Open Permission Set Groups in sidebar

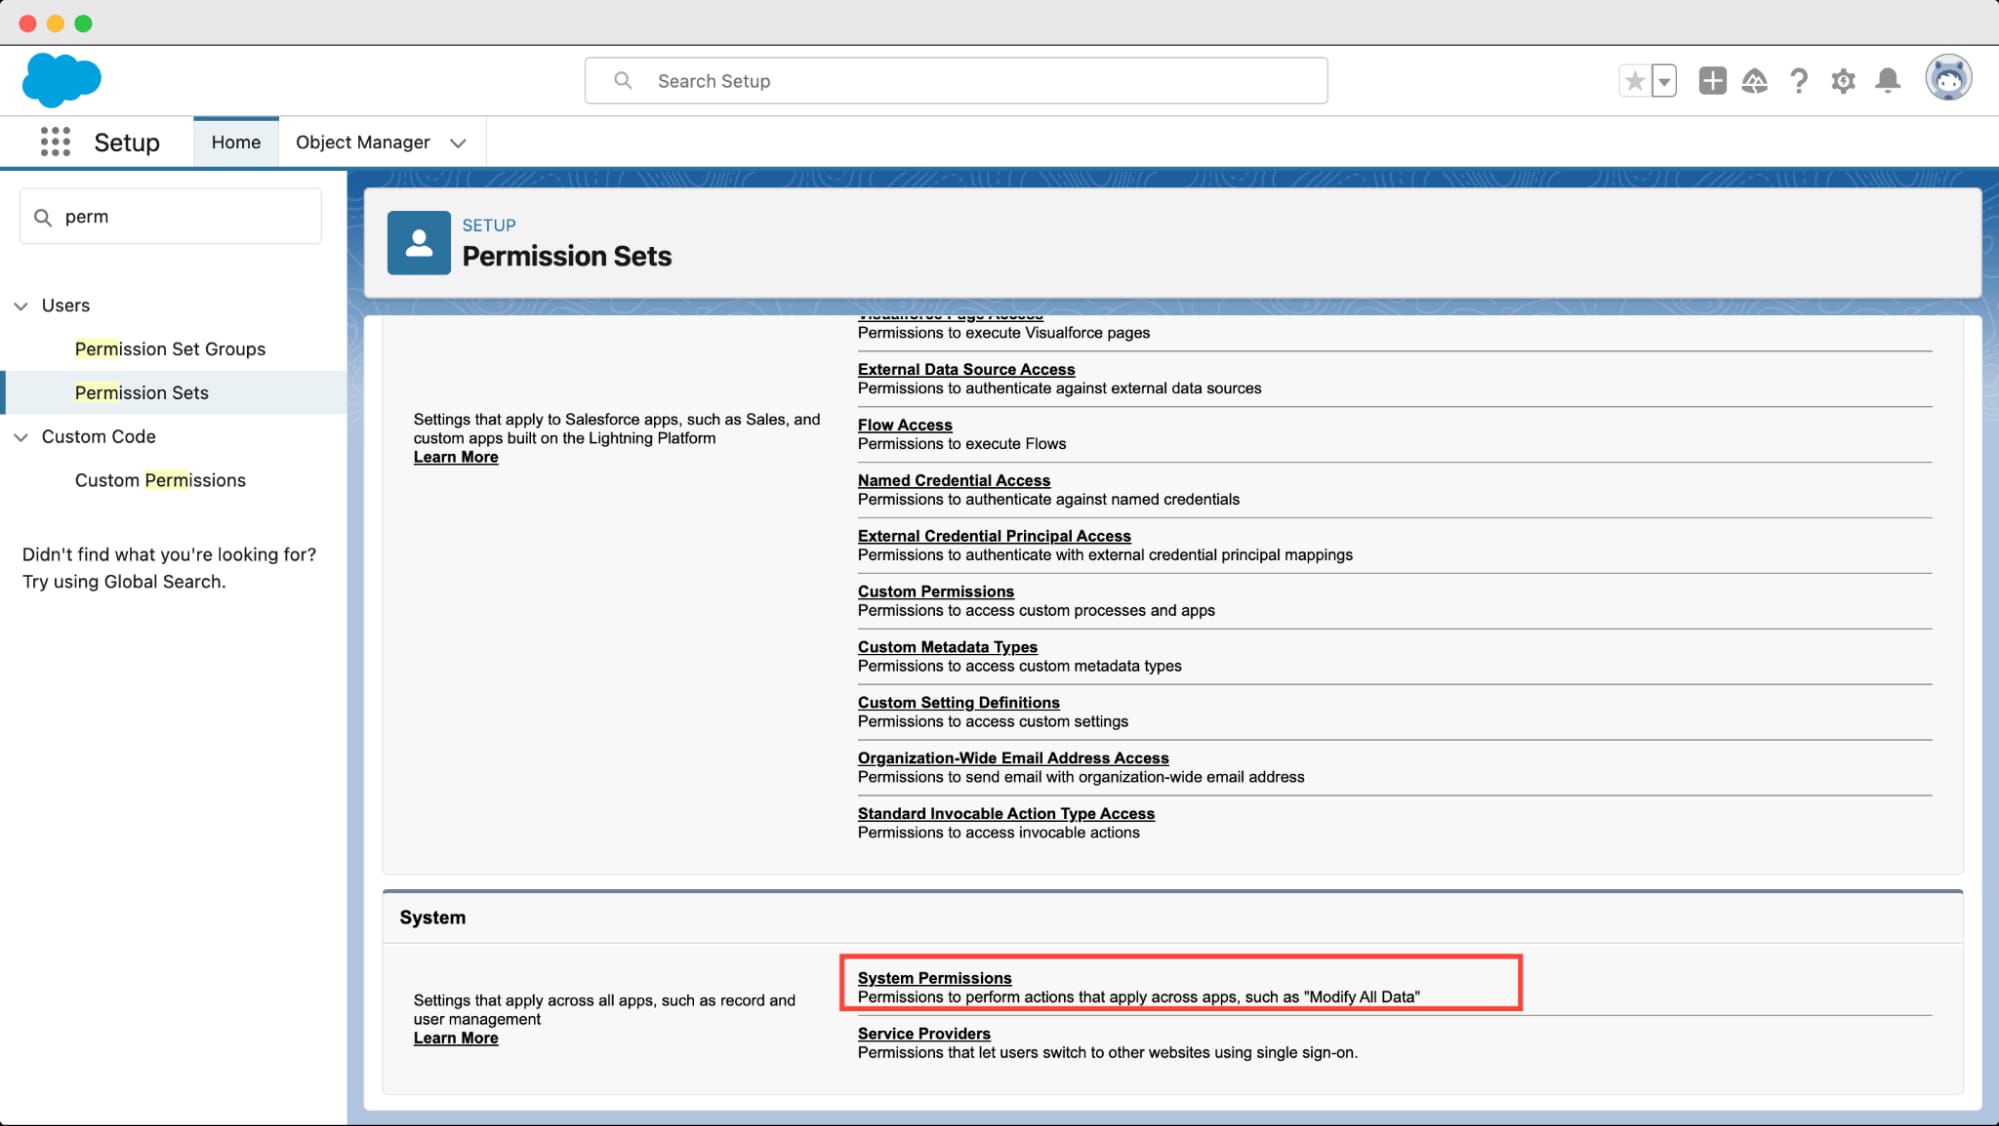coord(170,349)
